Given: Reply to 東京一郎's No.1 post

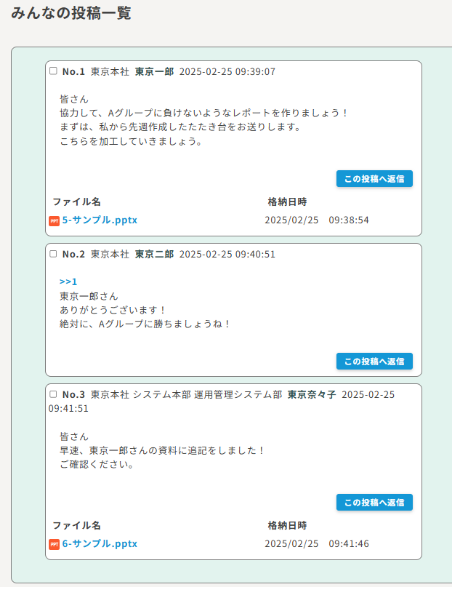Looking at the screenshot, I should (x=374, y=179).
